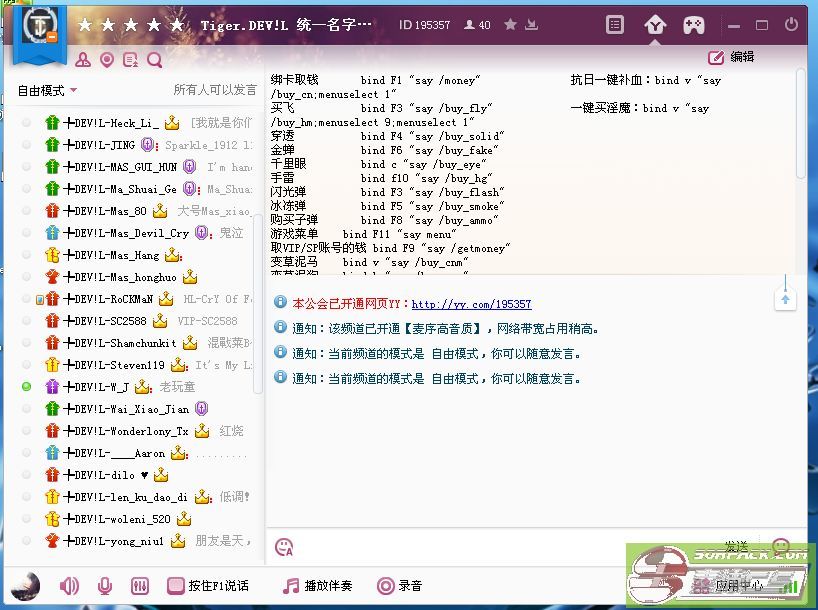Viewport: 818px width, 610px height.
Task: Open the search magnifier icon
Action: [x=154, y=60]
